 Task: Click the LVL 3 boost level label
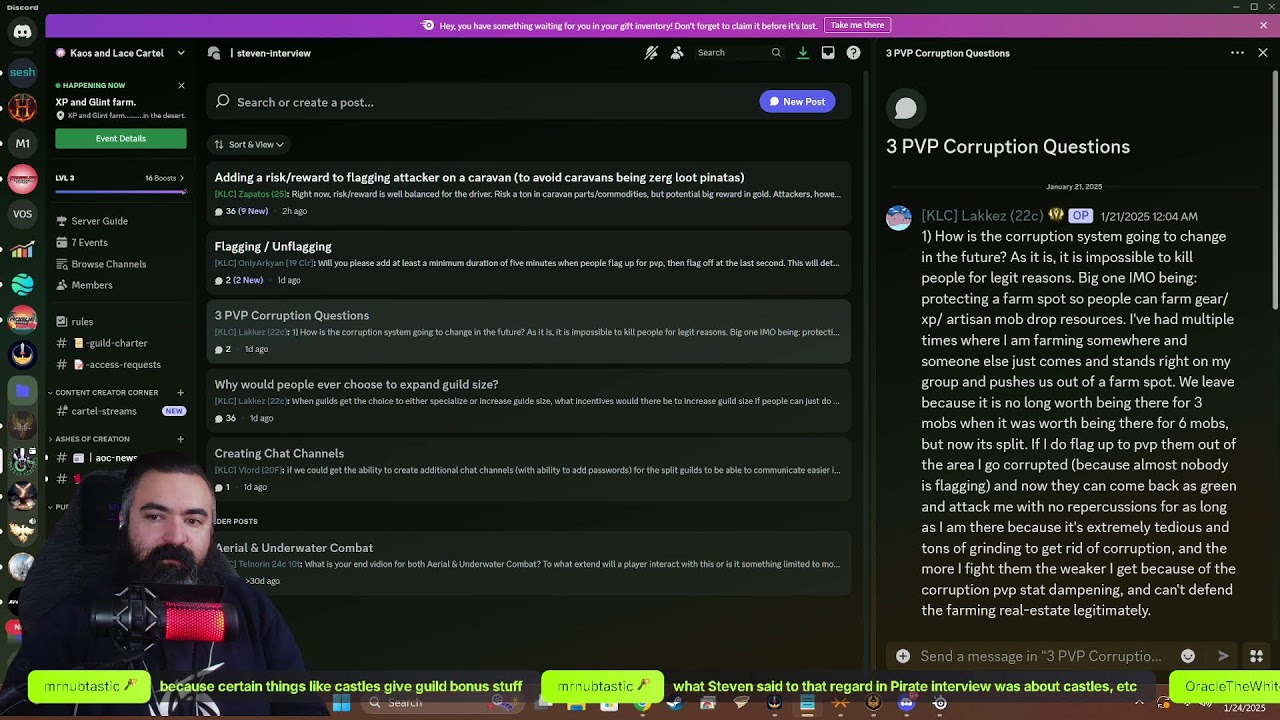point(65,178)
